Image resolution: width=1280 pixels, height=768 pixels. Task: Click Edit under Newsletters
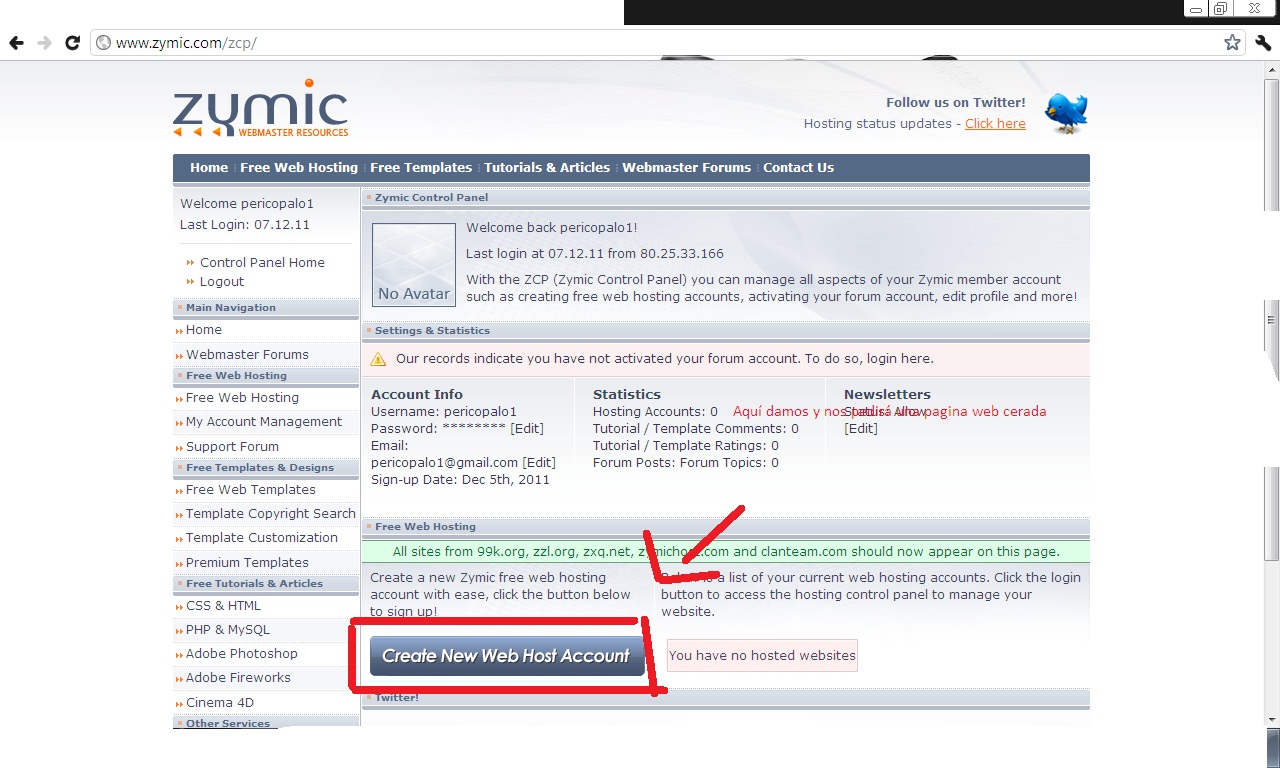tap(861, 428)
